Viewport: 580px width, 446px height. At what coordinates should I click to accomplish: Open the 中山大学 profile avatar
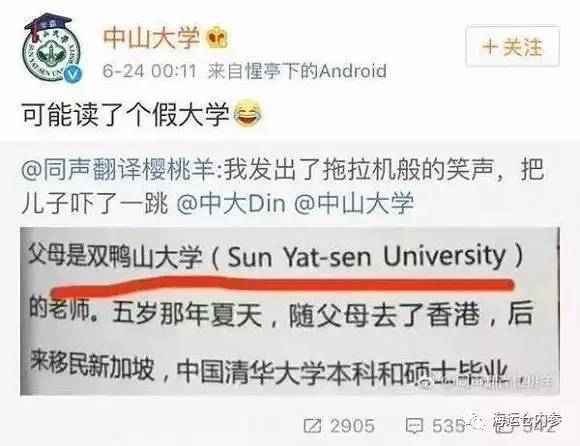tap(52, 49)
